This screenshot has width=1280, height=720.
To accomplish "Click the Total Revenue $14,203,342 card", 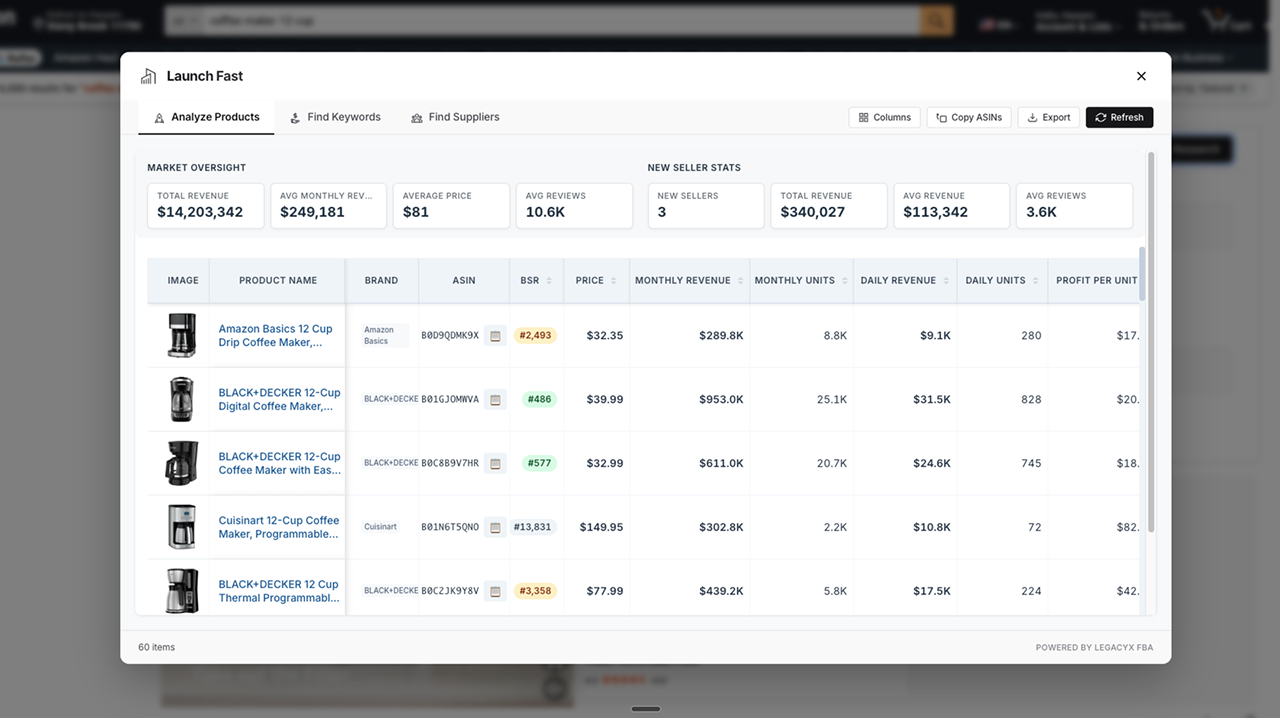I will point(206,205).
